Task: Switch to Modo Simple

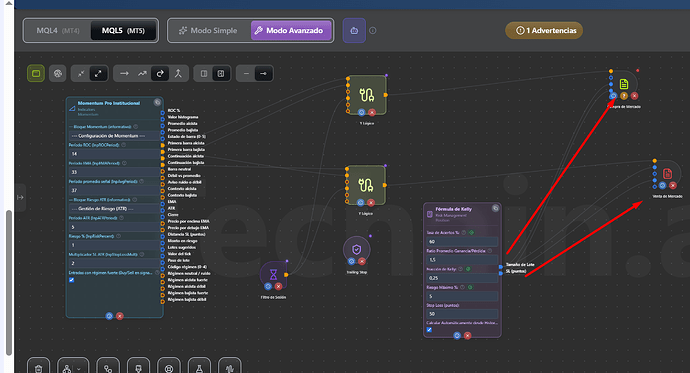Action: coord(208,30)
